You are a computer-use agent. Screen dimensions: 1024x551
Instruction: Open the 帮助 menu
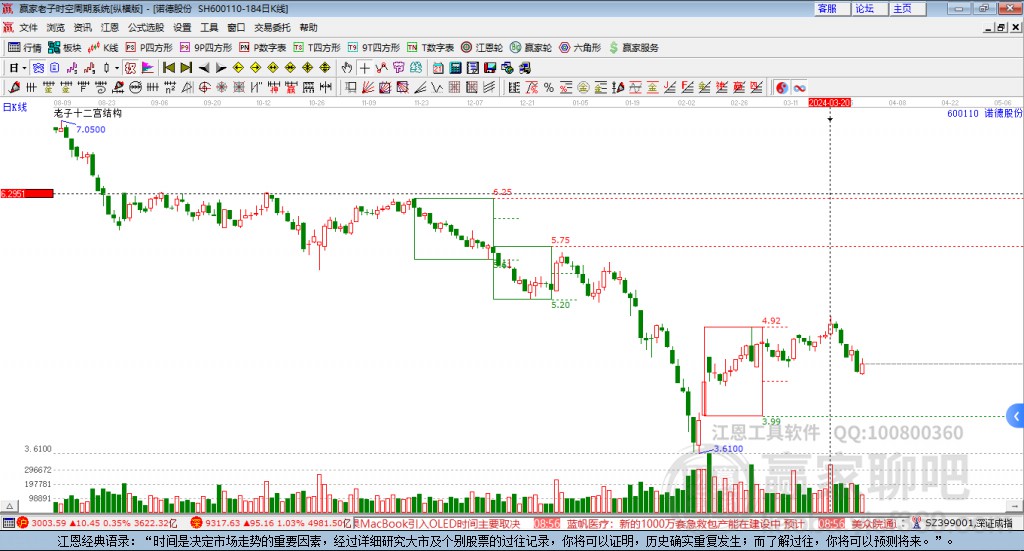[x=308, y=27]
